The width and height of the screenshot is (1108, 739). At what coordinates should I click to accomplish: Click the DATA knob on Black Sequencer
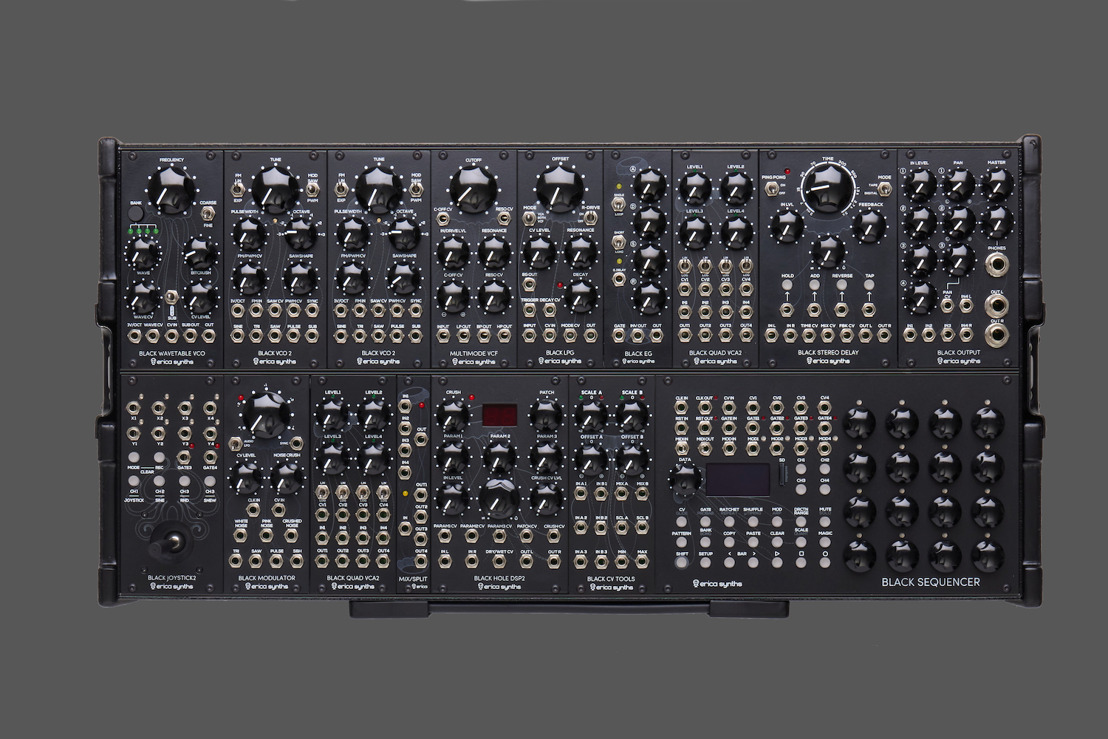click(x=685, y=480)
